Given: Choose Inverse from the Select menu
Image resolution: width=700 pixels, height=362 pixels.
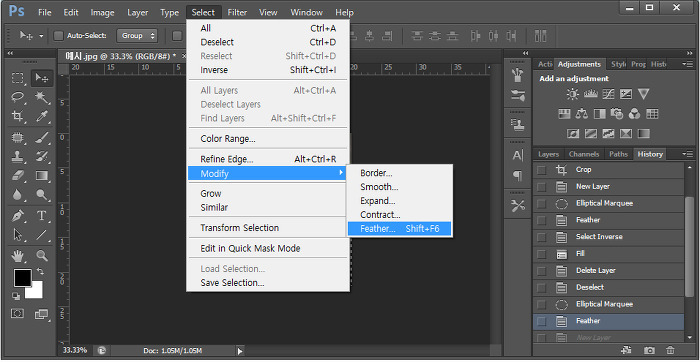Looking at the screenshot, I should [x=268, y=70].
